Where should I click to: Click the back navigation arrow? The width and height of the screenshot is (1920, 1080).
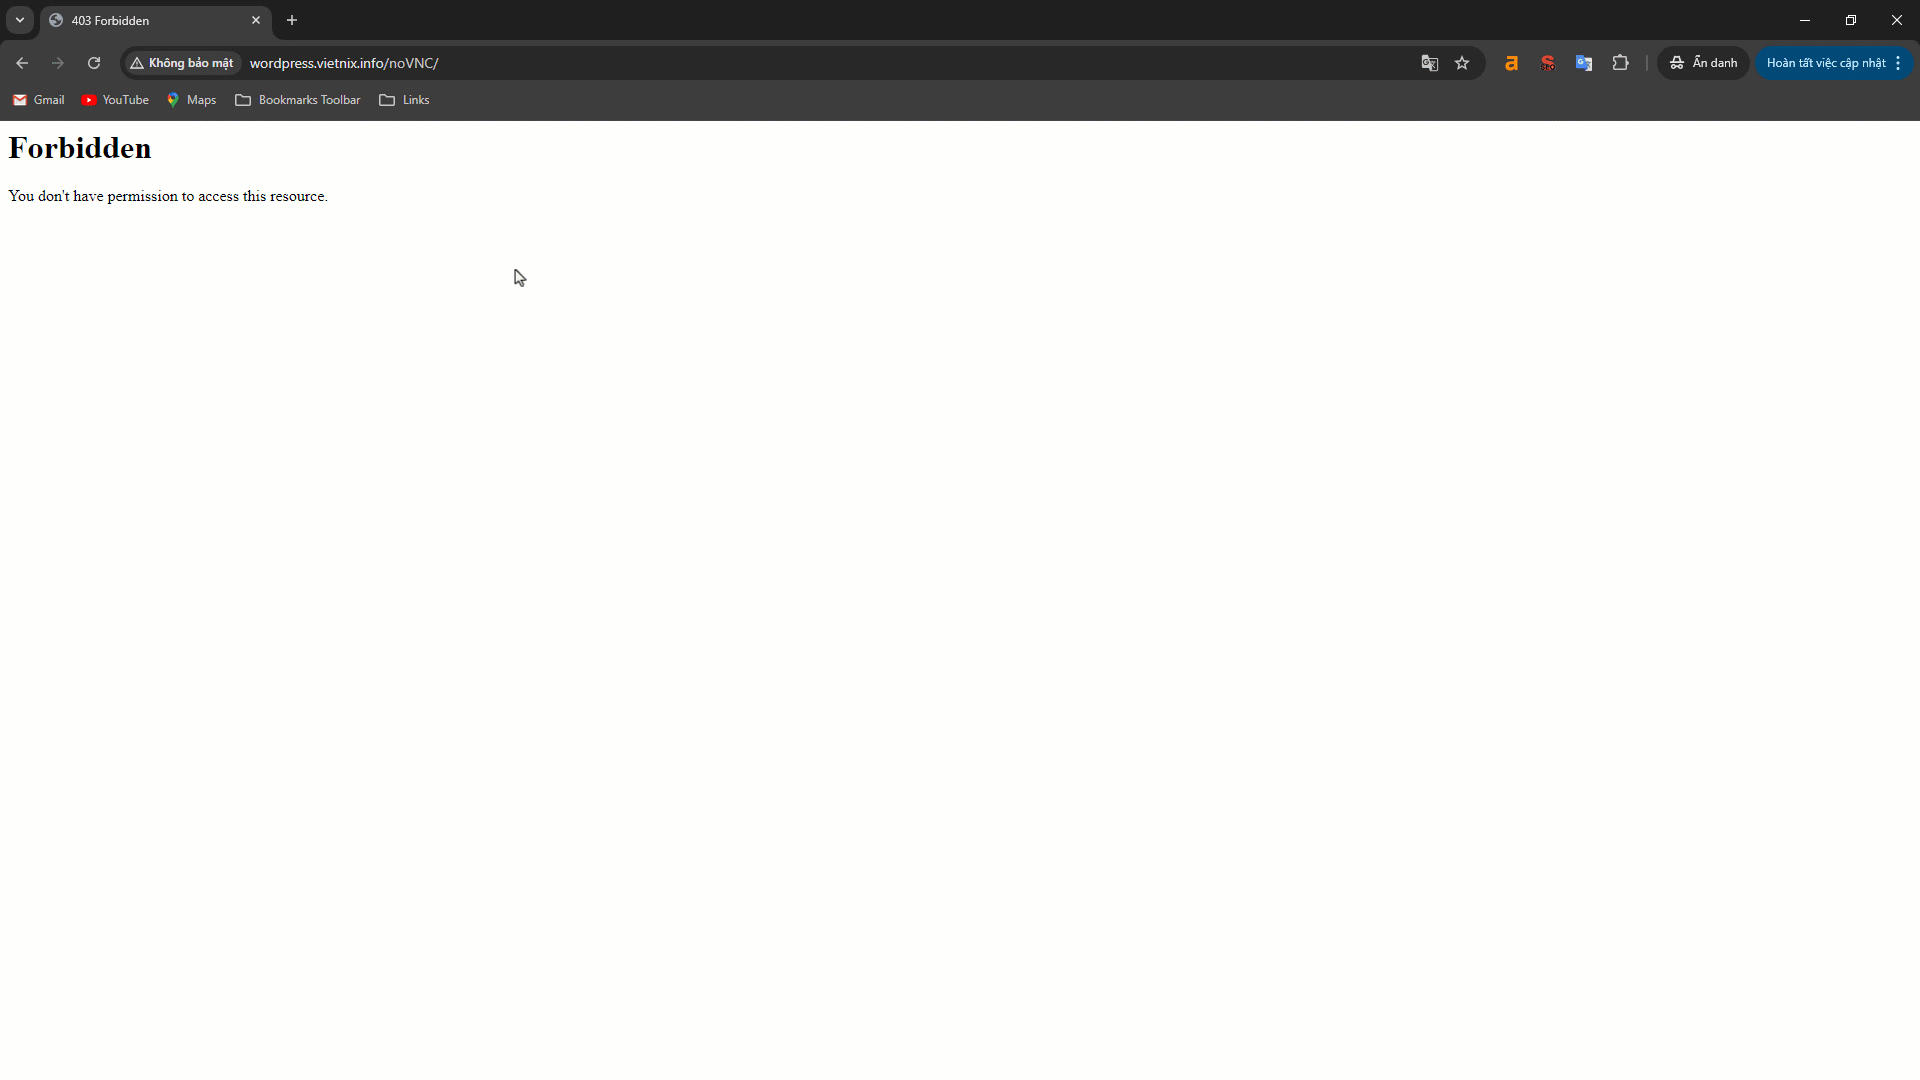[x=22, y=62]
